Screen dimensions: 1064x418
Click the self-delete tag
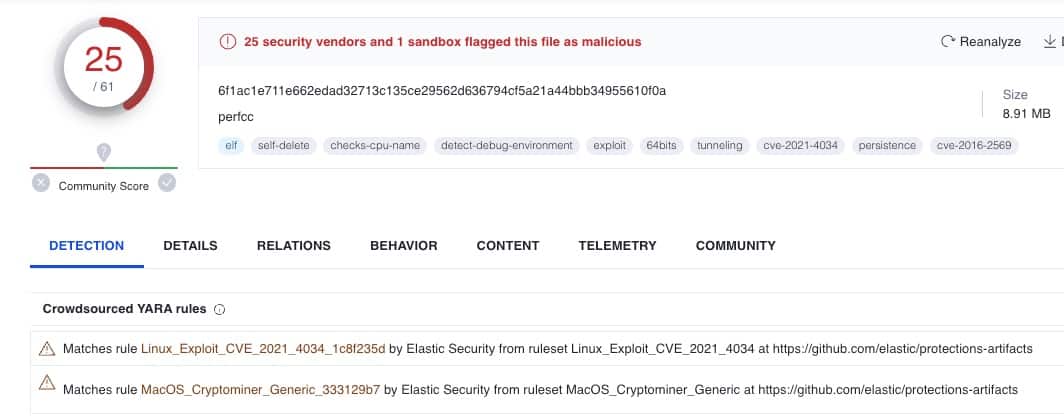coord(284,145)
